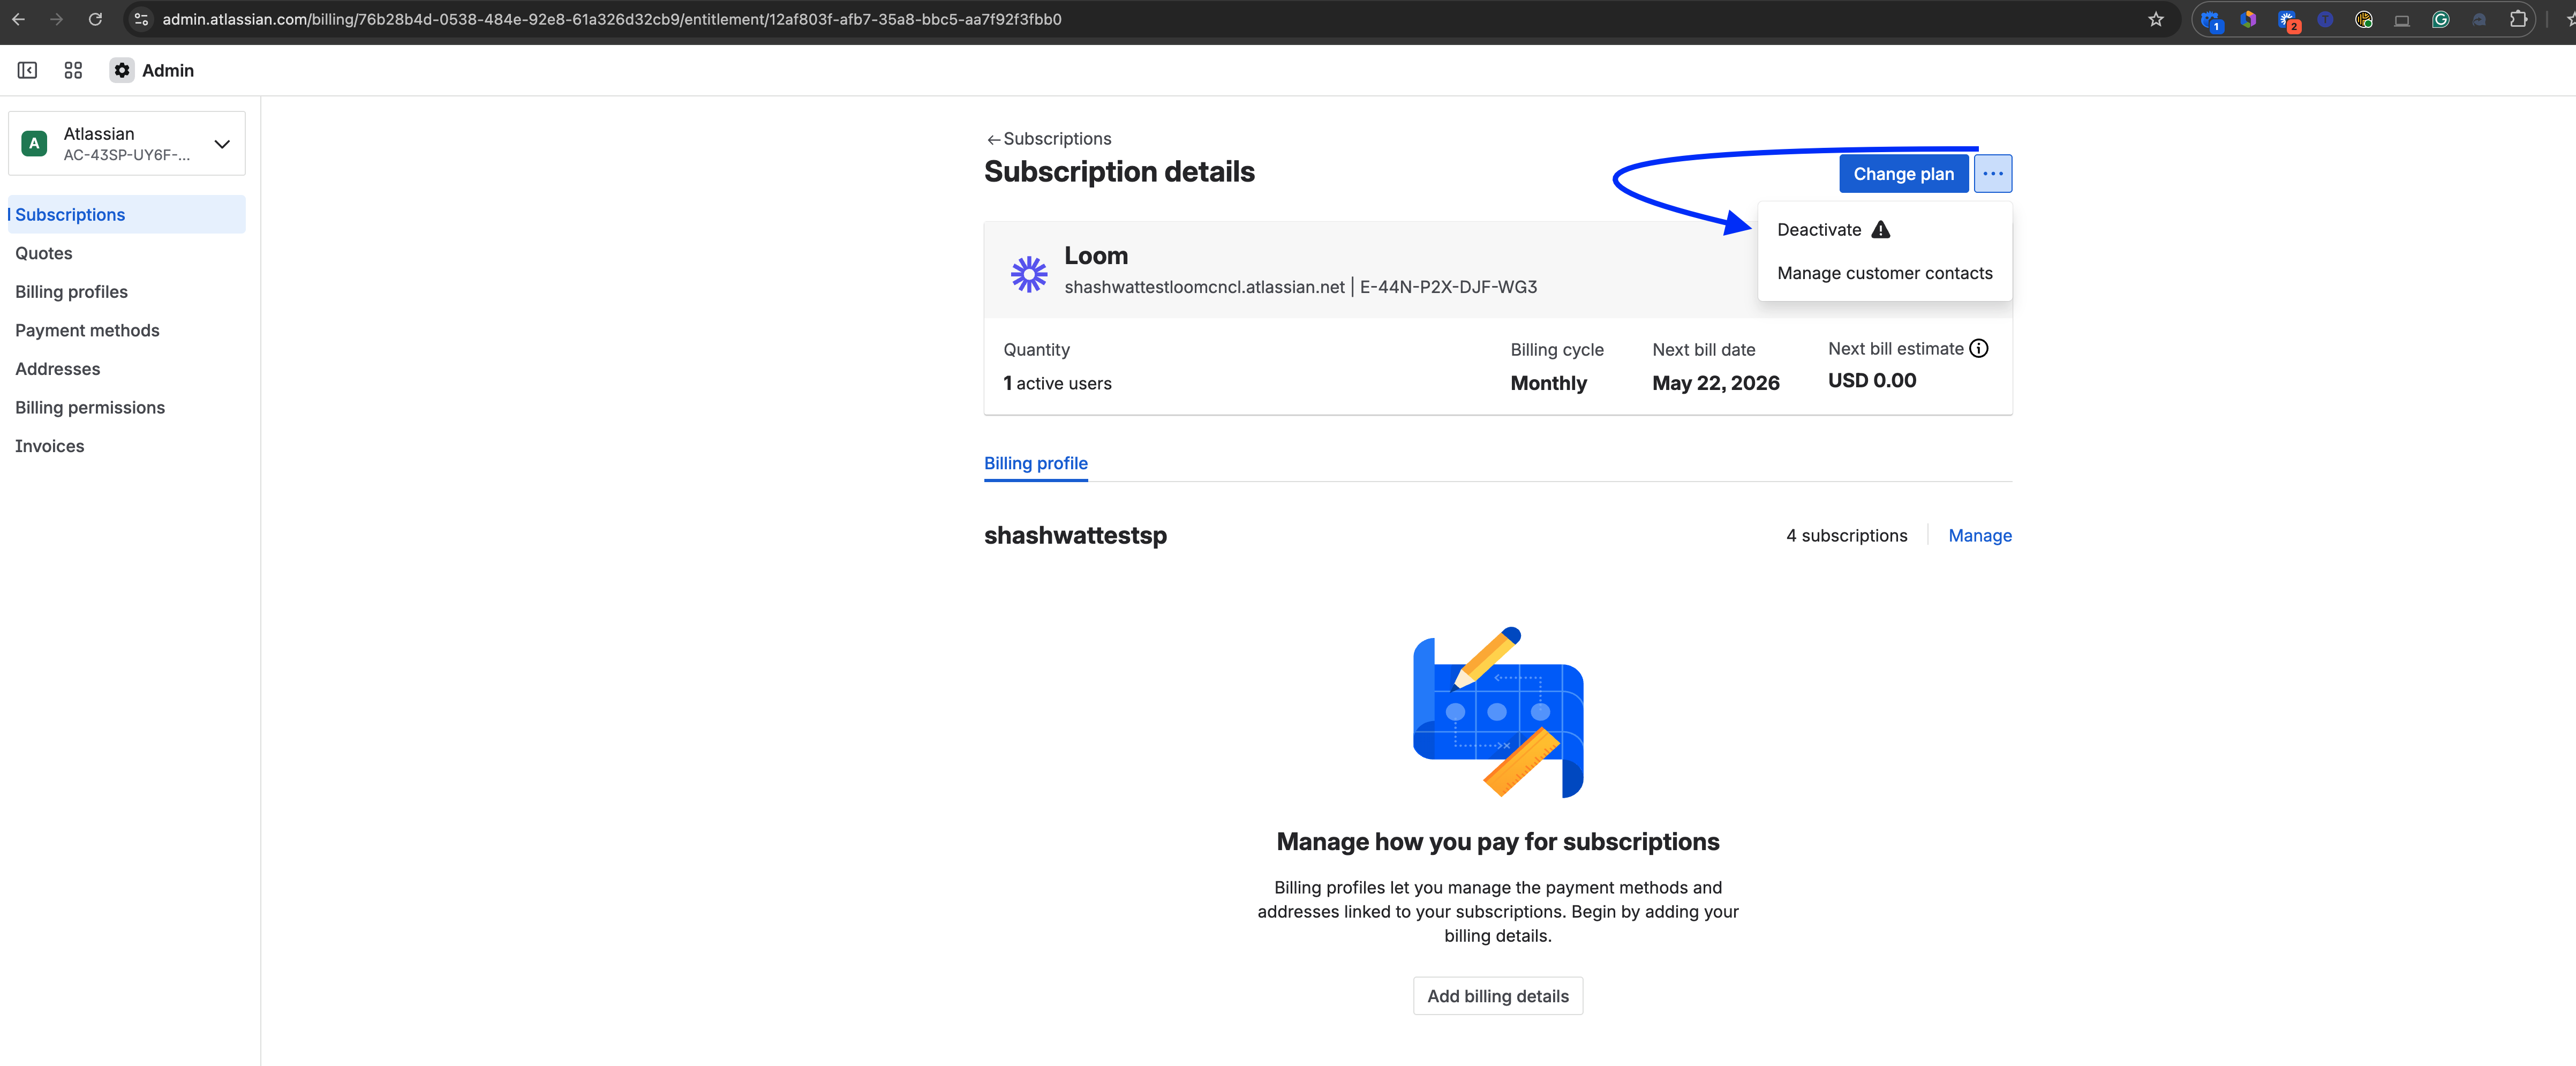Screen dimensions: 2576x1066
Task: Bookmark this page with the star icon
Action: click(2156, 19)
